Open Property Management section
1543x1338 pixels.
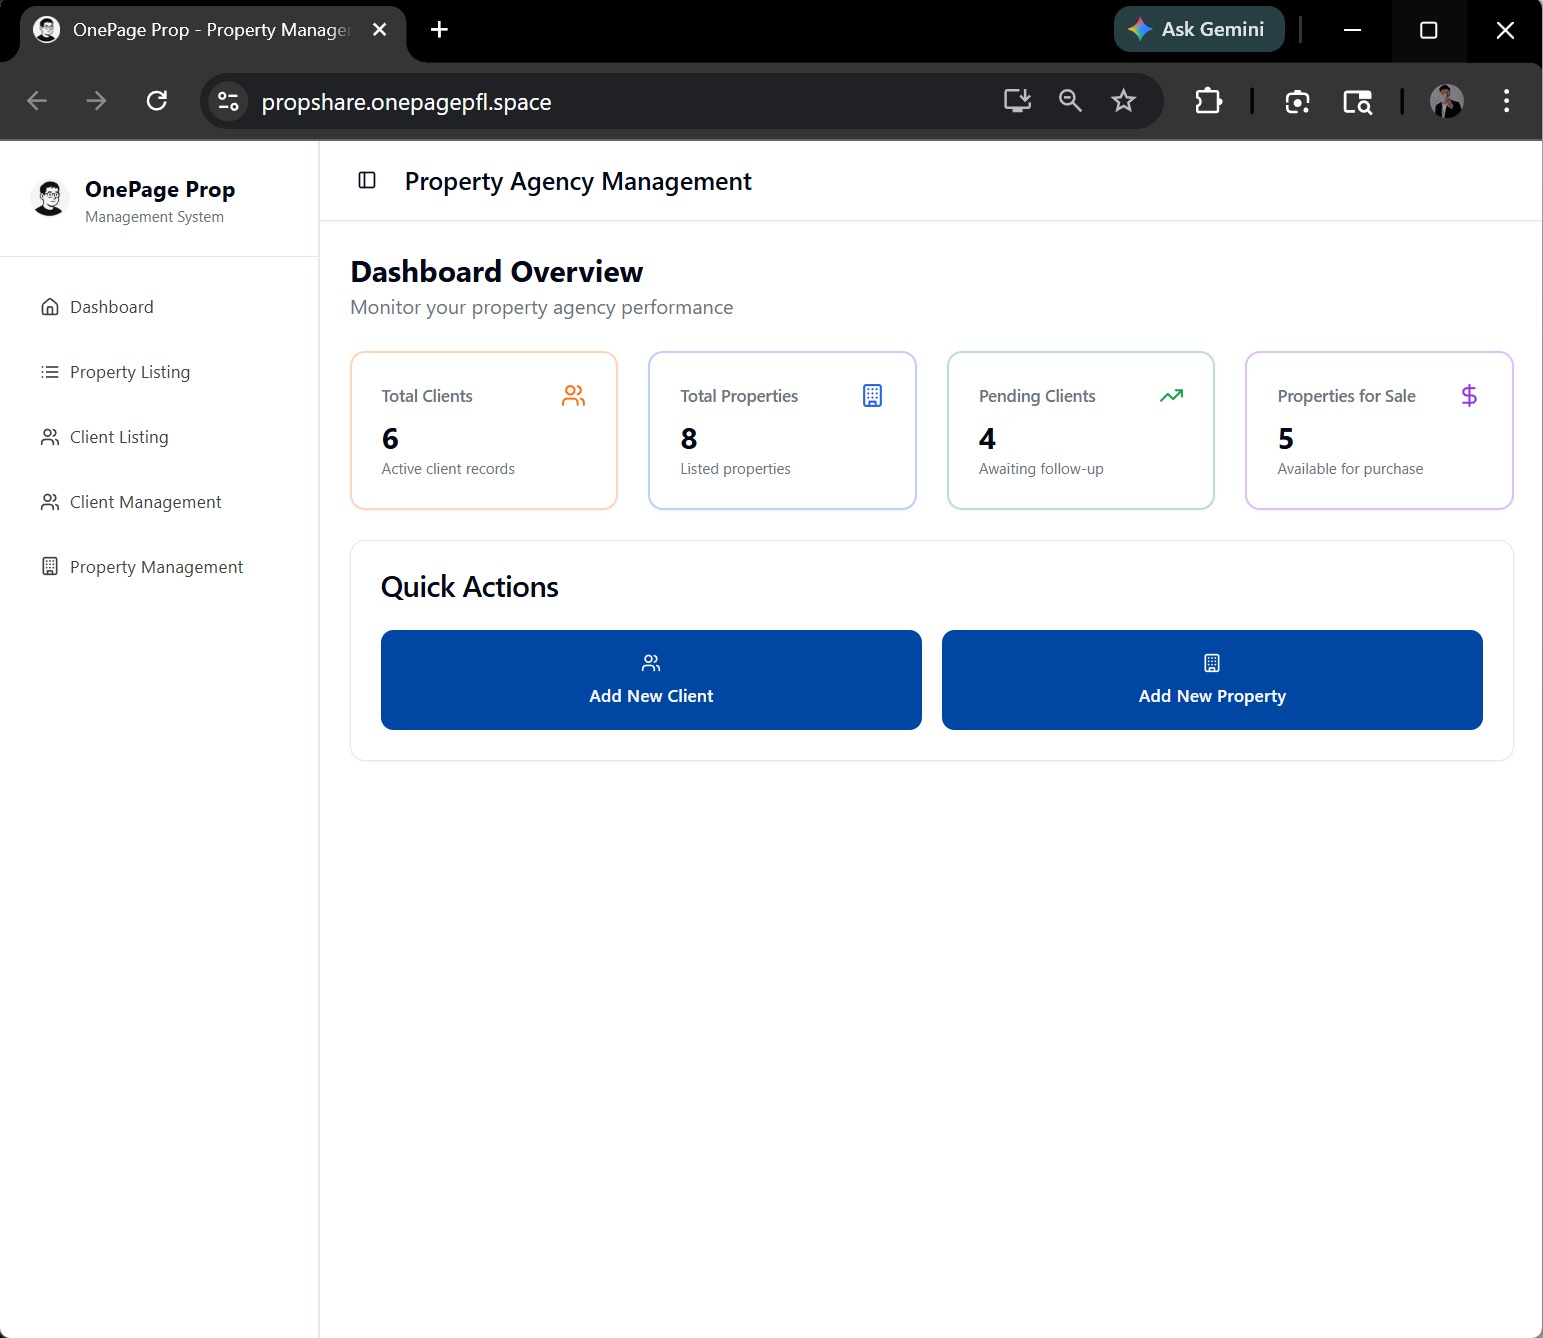[x=156, y=567]
